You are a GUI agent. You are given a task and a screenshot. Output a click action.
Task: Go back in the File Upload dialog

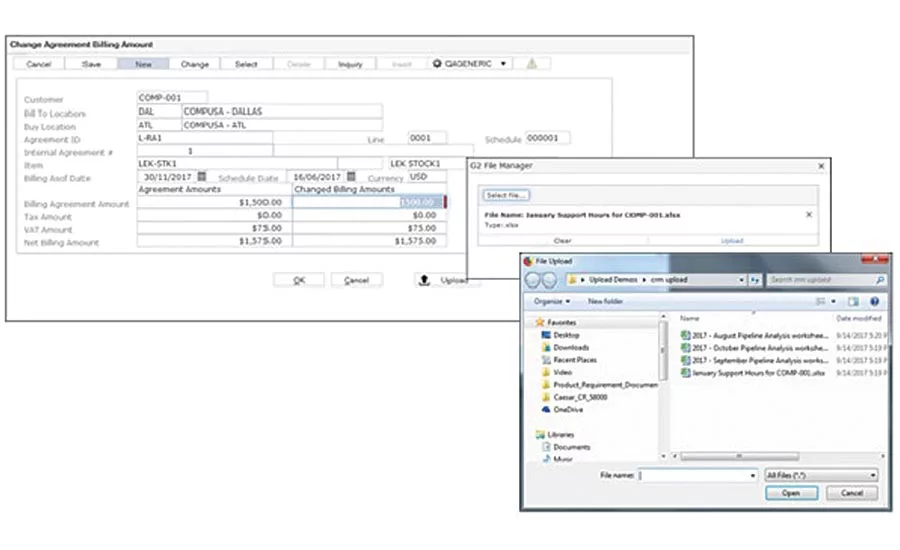coord(533,280)
